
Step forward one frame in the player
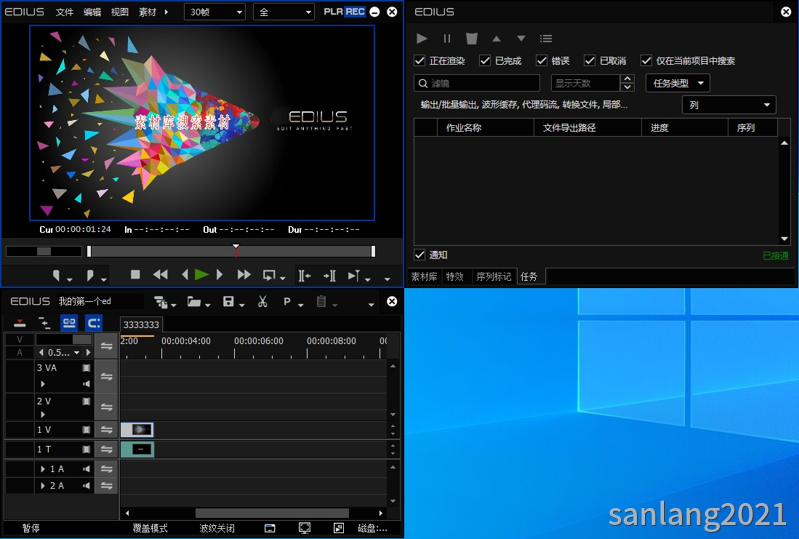tap(220, 275)
